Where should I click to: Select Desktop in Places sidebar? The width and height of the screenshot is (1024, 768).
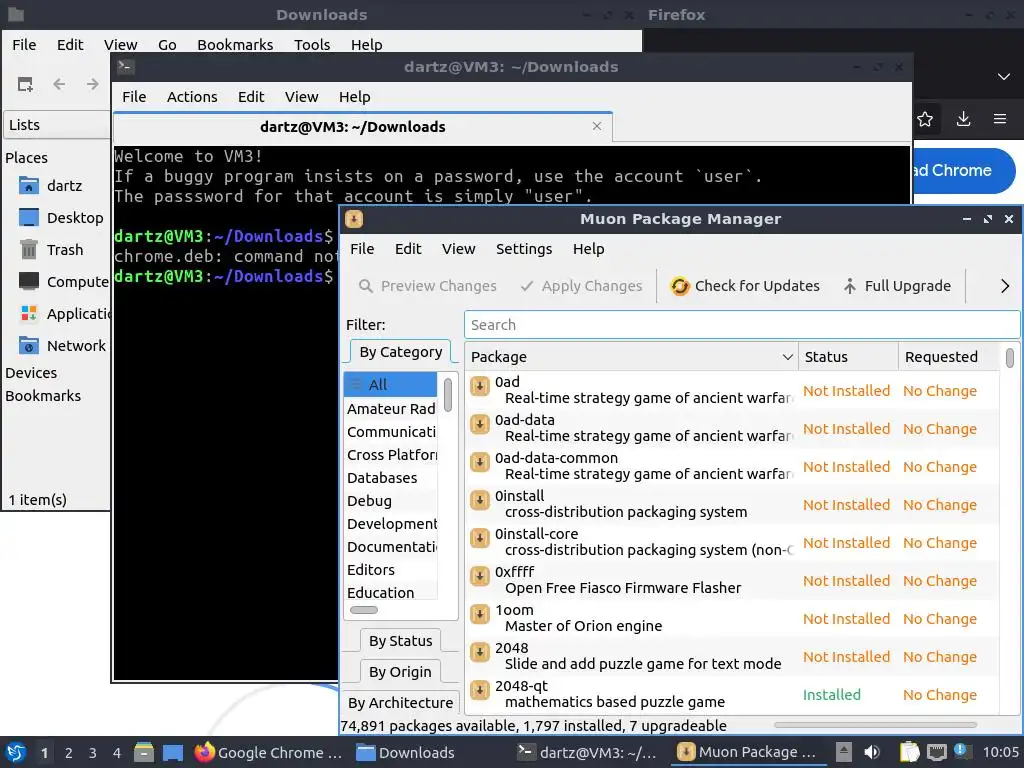pyautogui.click(x=61, y=217)
